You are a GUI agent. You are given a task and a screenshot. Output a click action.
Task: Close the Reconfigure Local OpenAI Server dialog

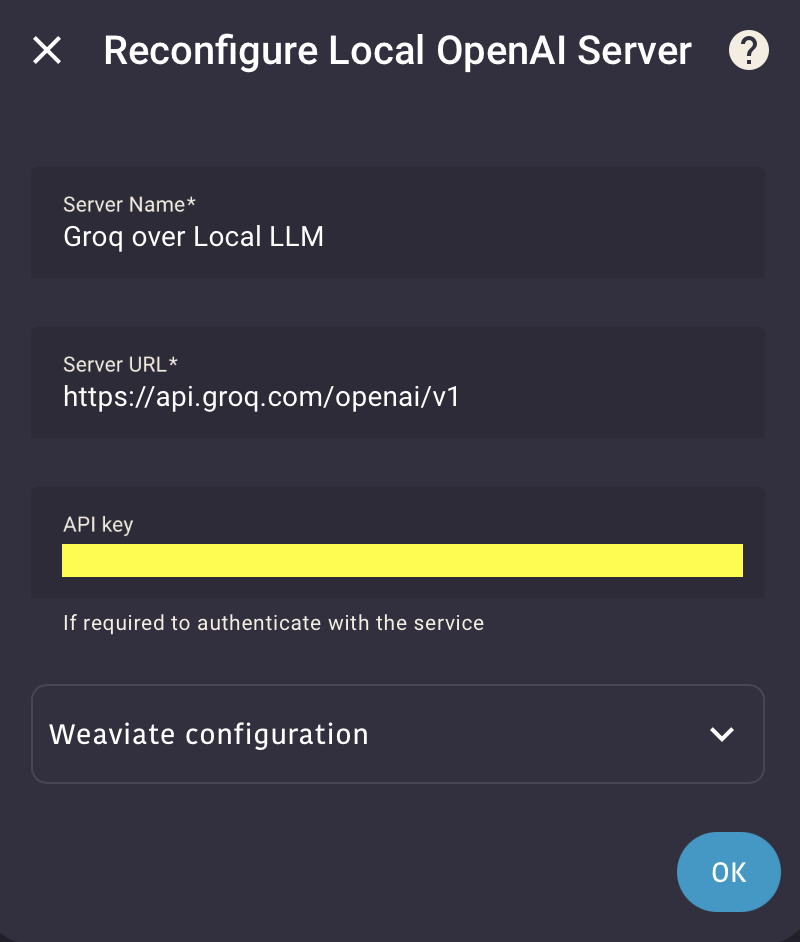coord(47,50)
